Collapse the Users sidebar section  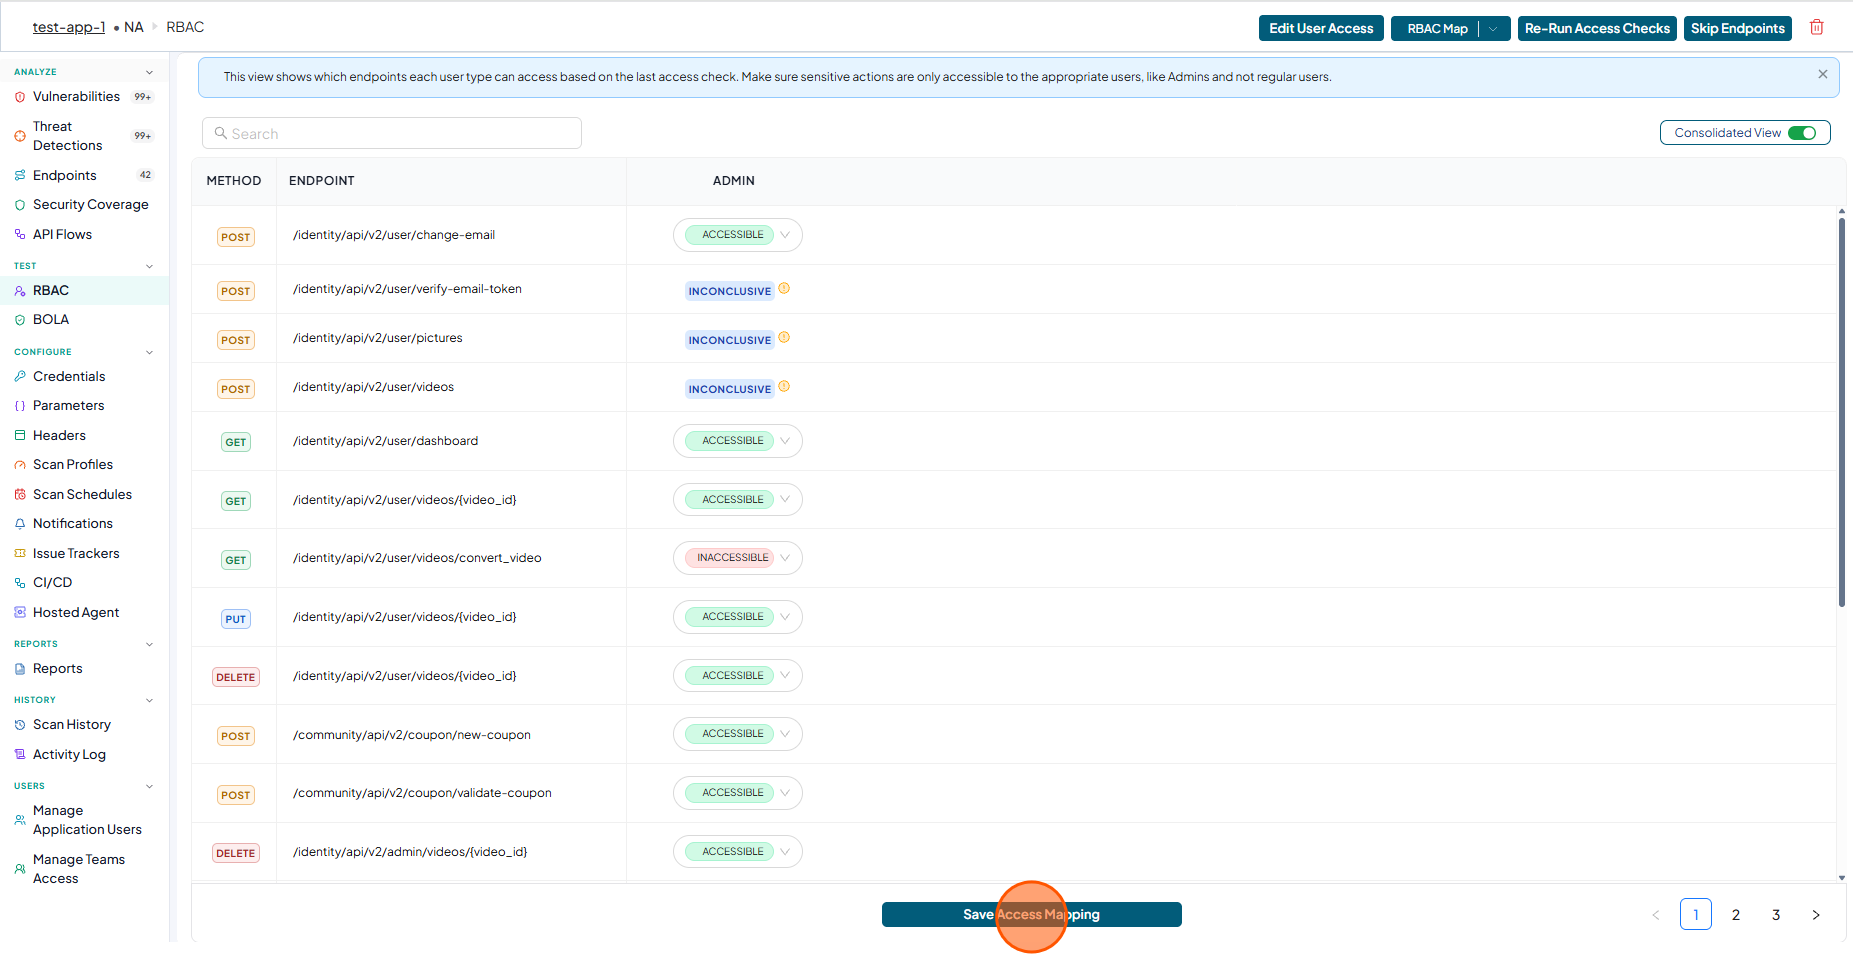(150, 786)
